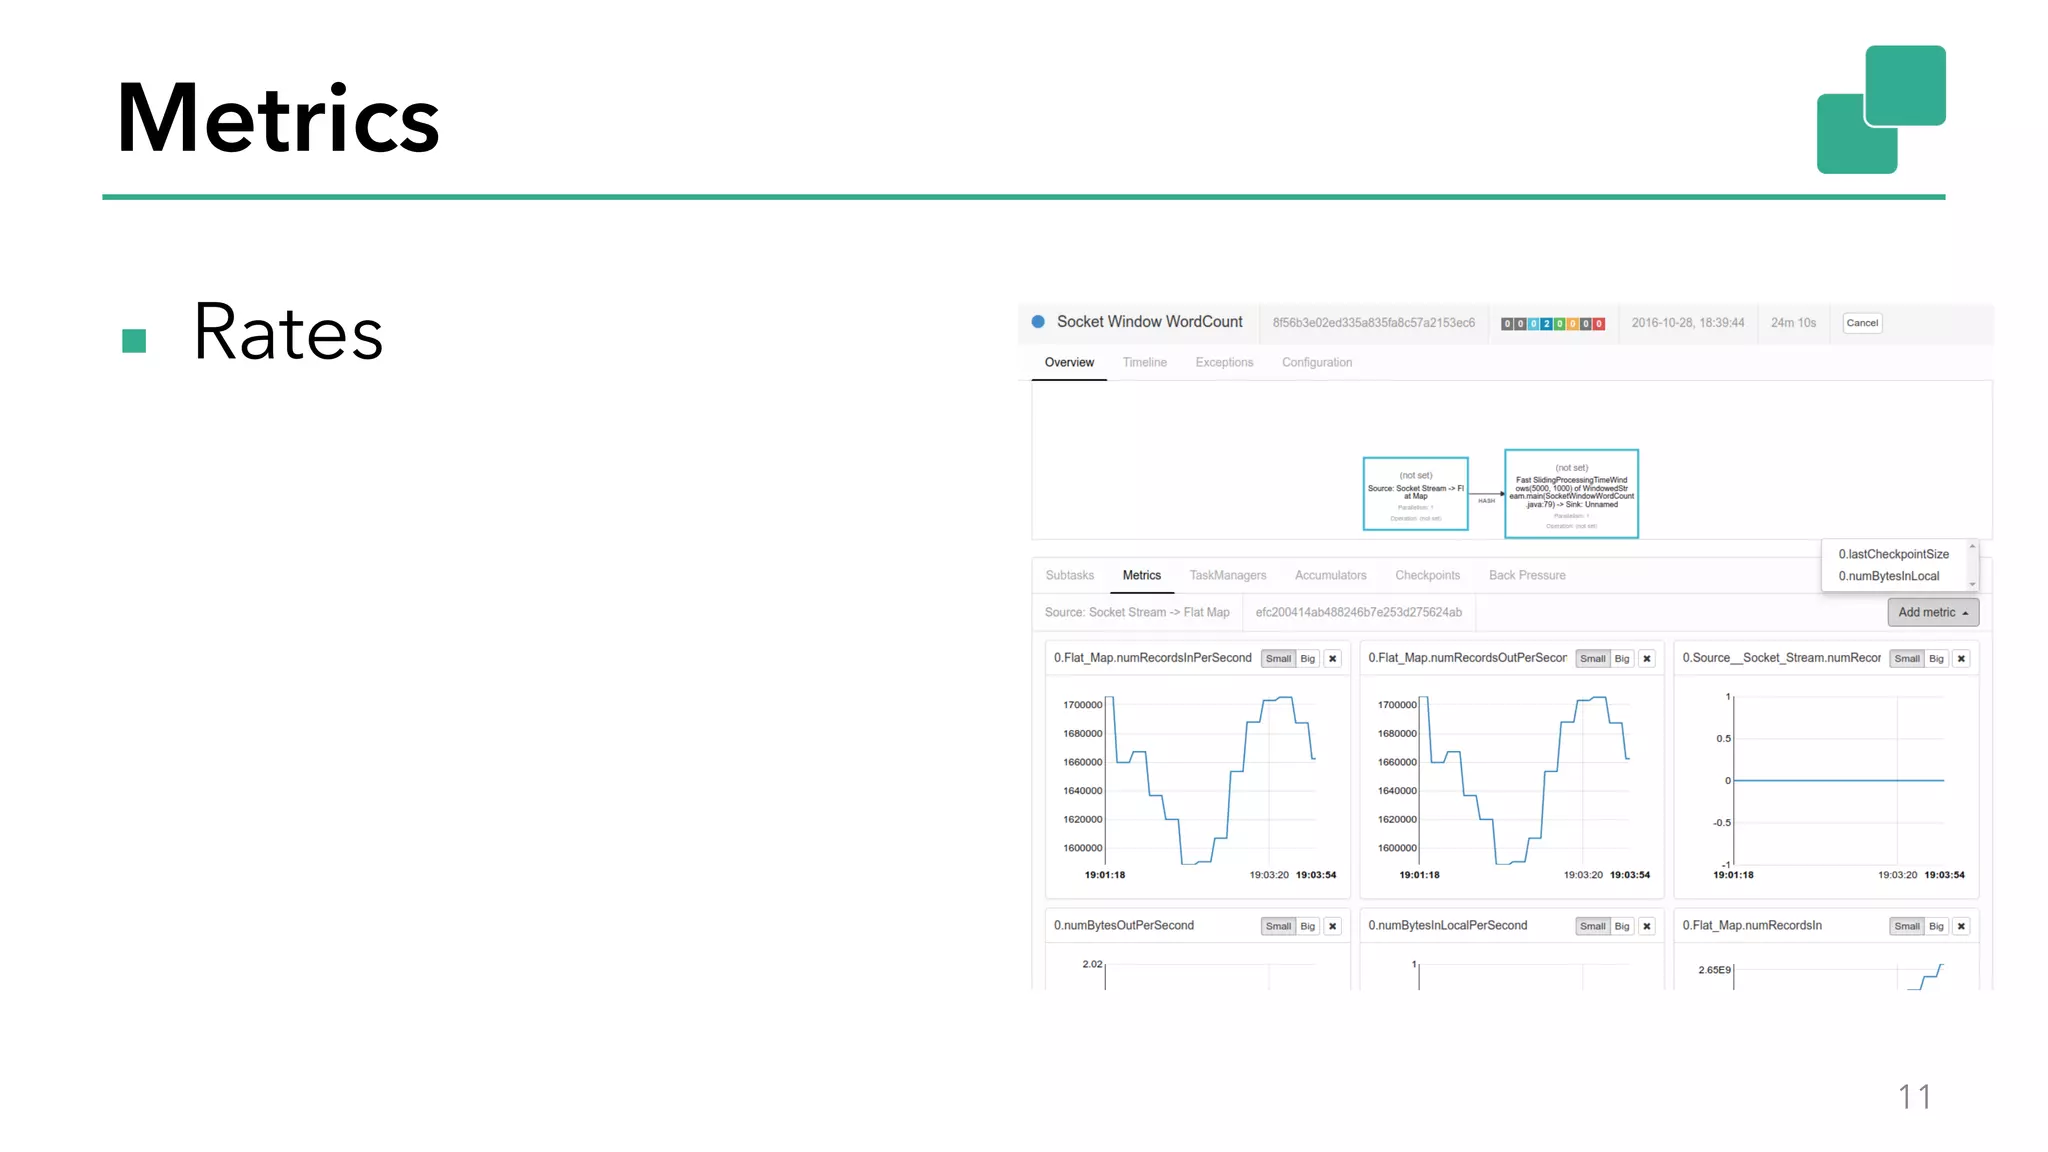Viewport: 2048px width, 1152px height.
Task: Click the 2016-10-28, 18:39:44 start time
Action: click(x=1687, y=323)
